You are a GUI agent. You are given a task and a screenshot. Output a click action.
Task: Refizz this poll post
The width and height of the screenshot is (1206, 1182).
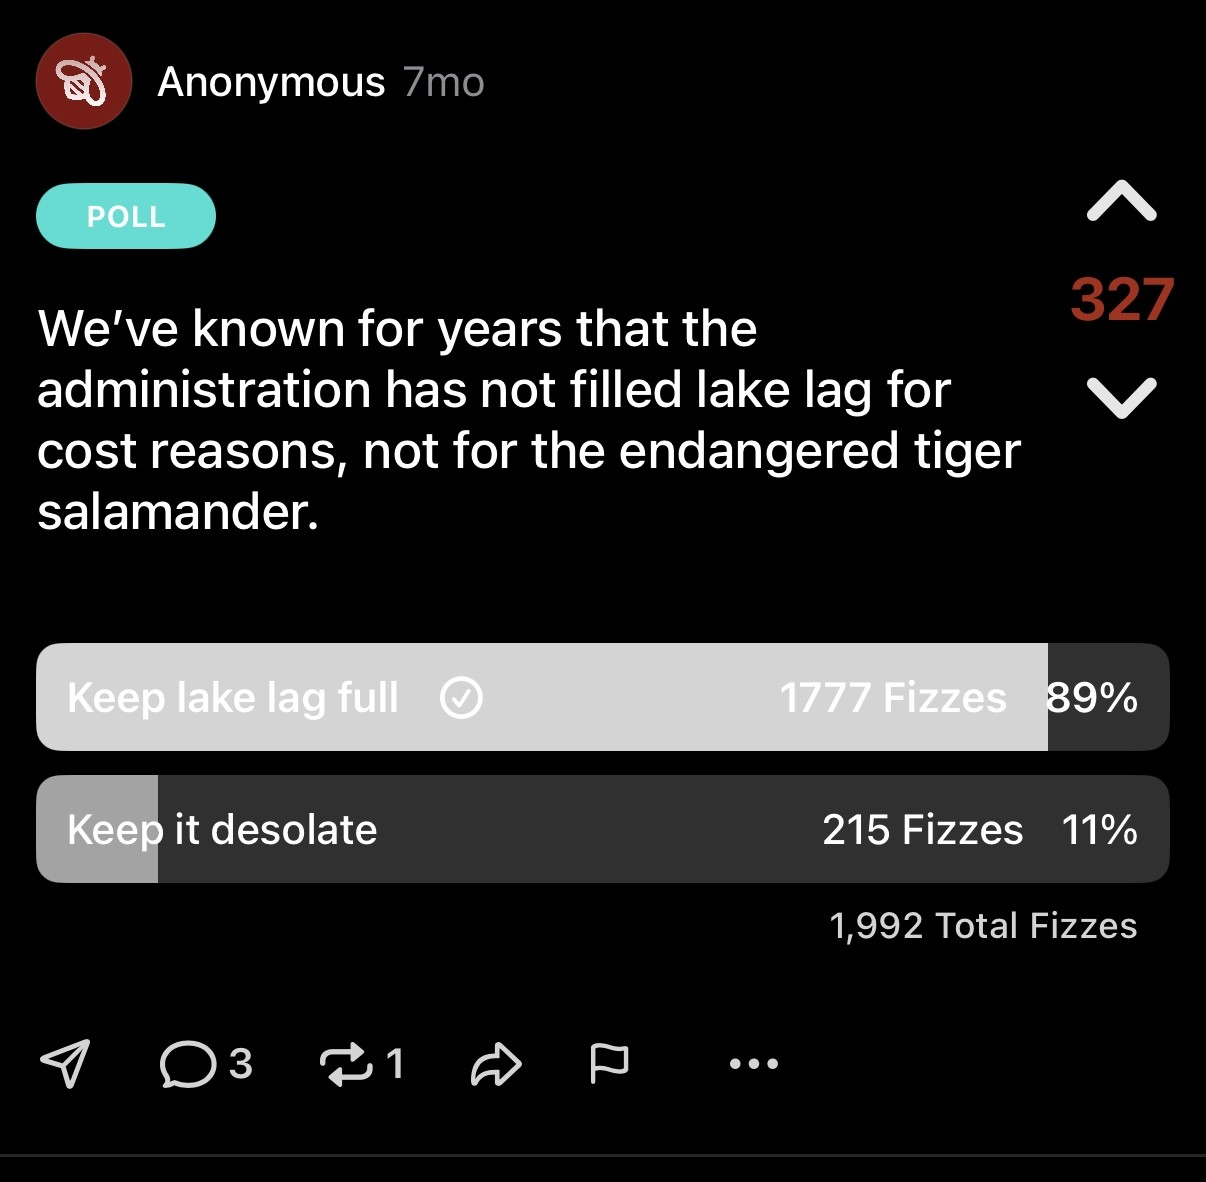(346, 1063)
